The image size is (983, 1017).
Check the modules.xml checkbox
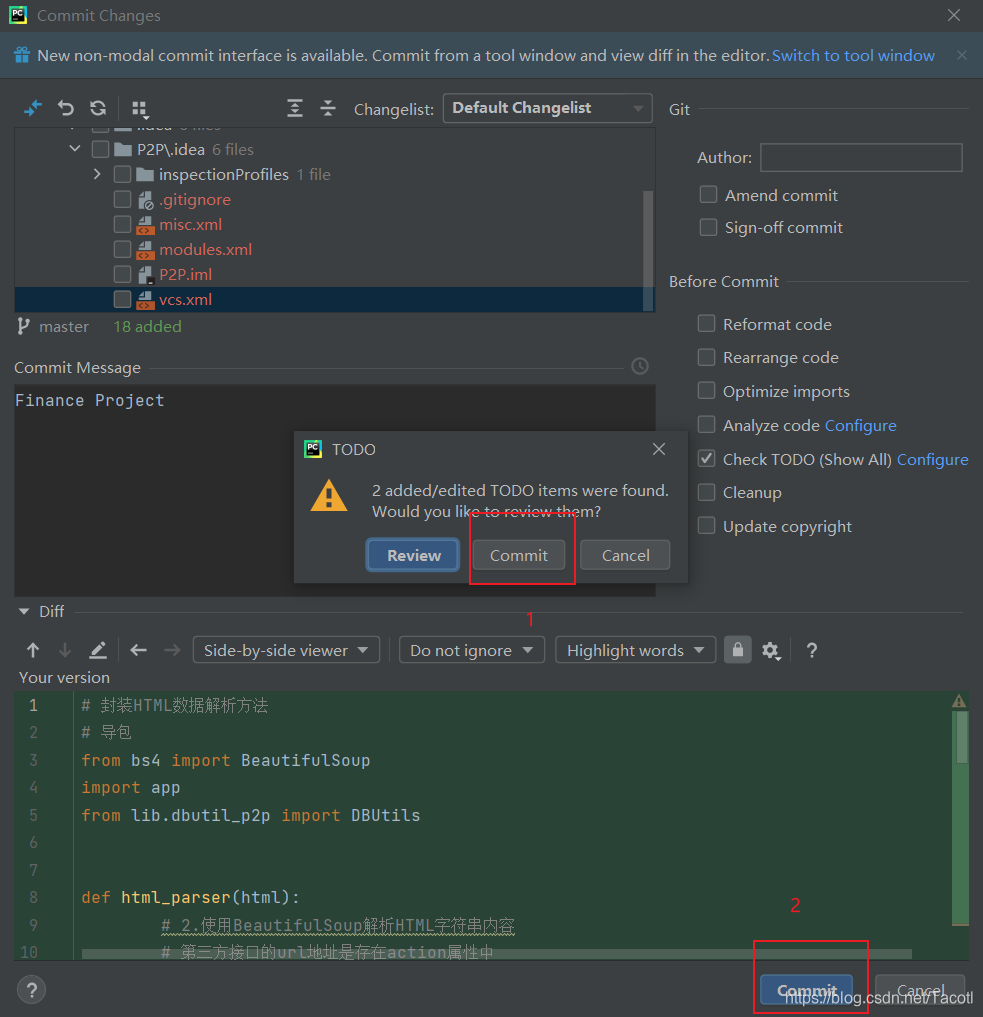click(x=123, y=250)
